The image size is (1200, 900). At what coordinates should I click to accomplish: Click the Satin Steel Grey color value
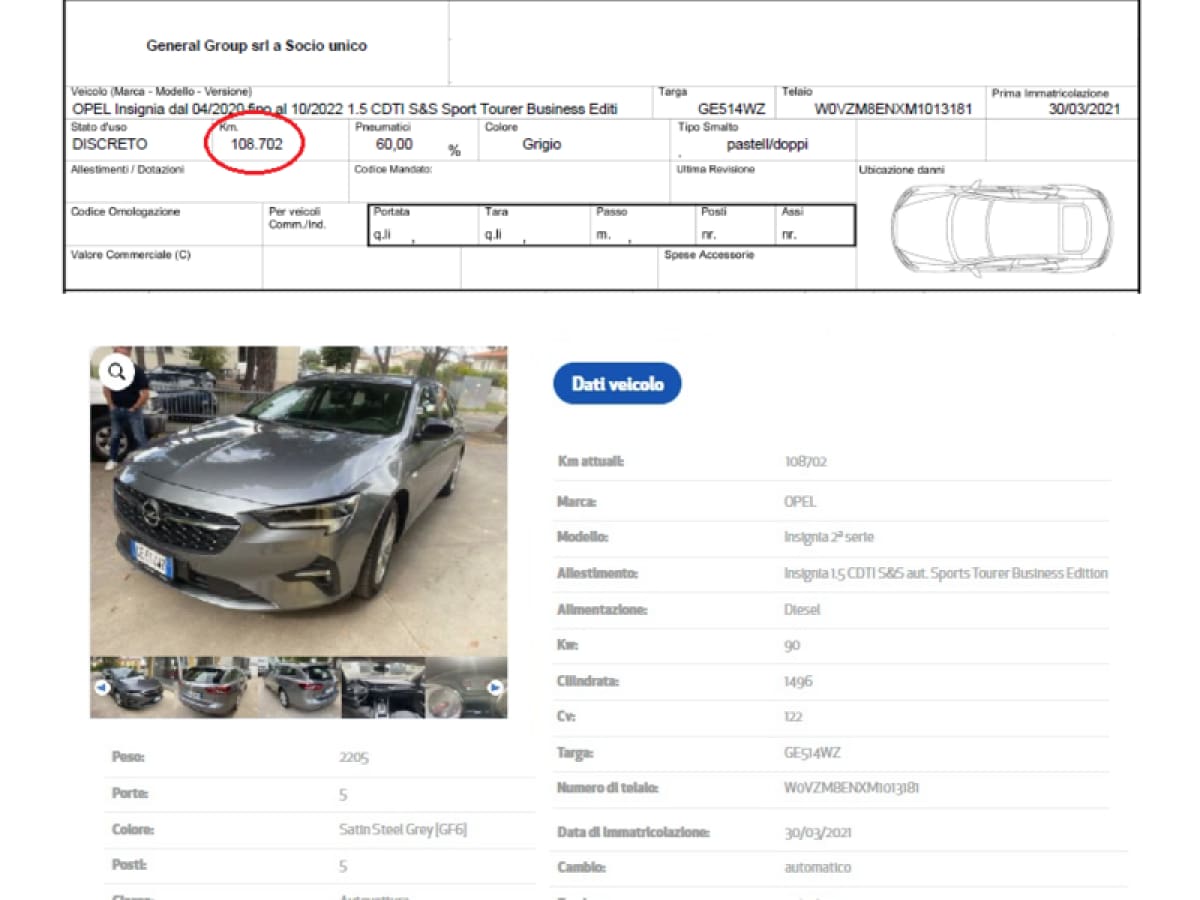pyautogui.click(x=403, y=830)
